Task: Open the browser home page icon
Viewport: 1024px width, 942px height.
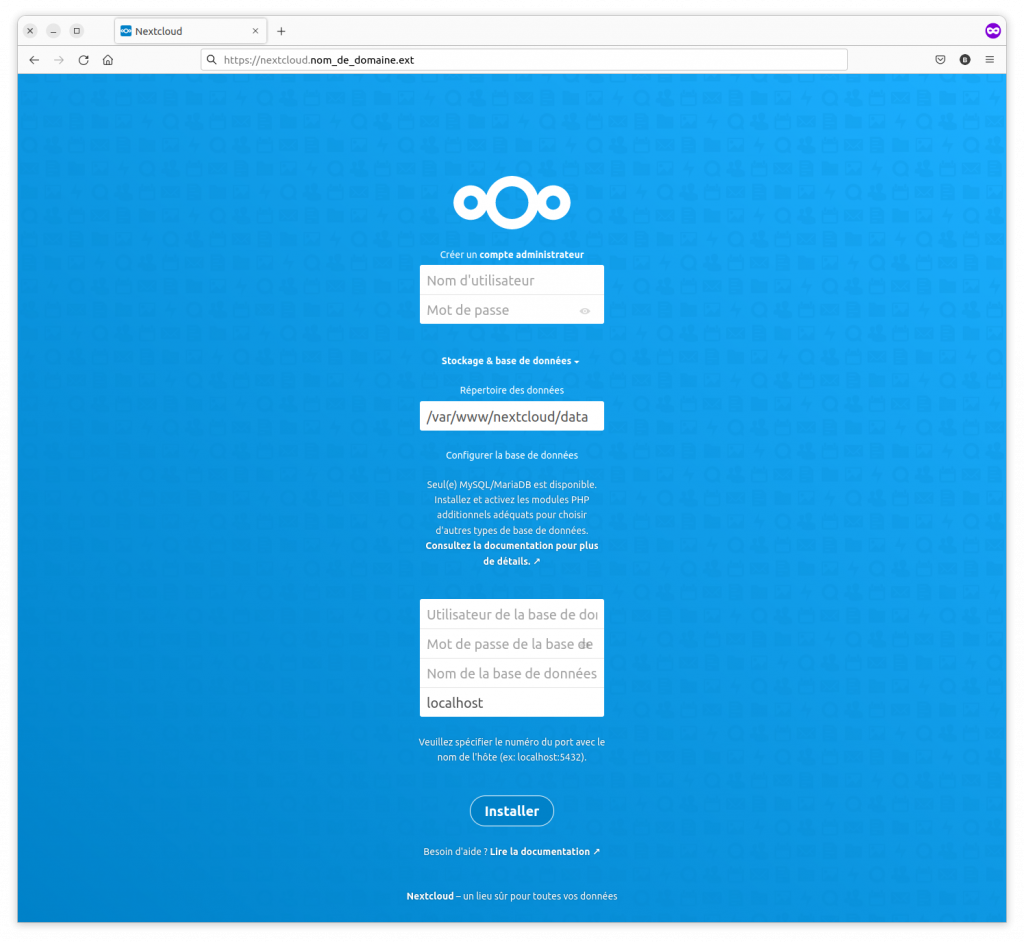Action: [108, 60]
